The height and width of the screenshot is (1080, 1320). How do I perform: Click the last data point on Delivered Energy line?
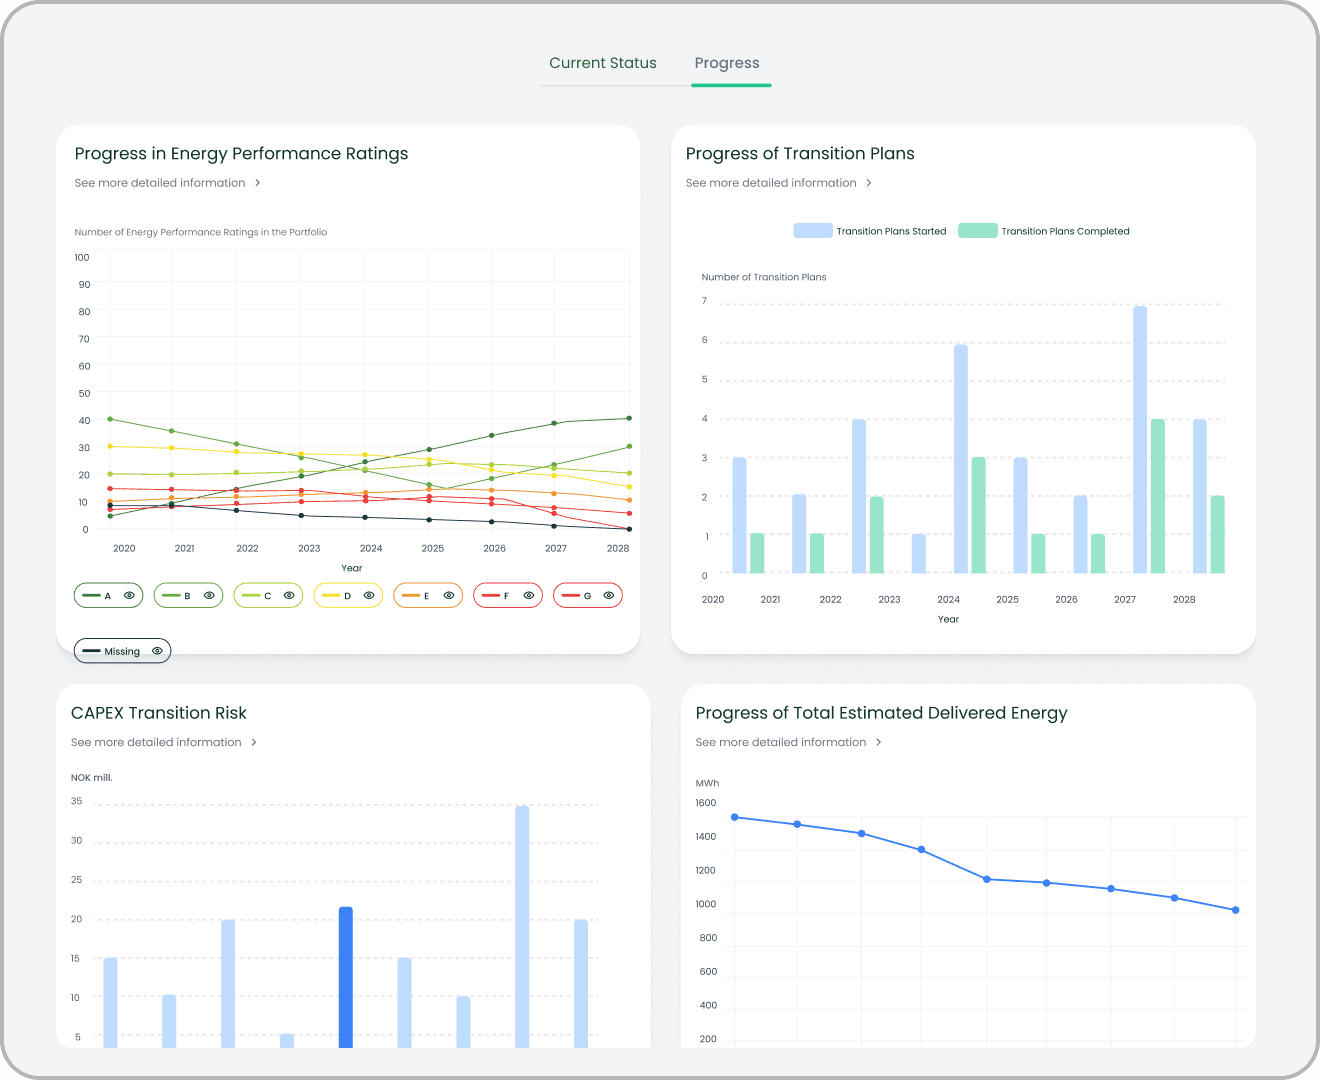pos(1236,910)
